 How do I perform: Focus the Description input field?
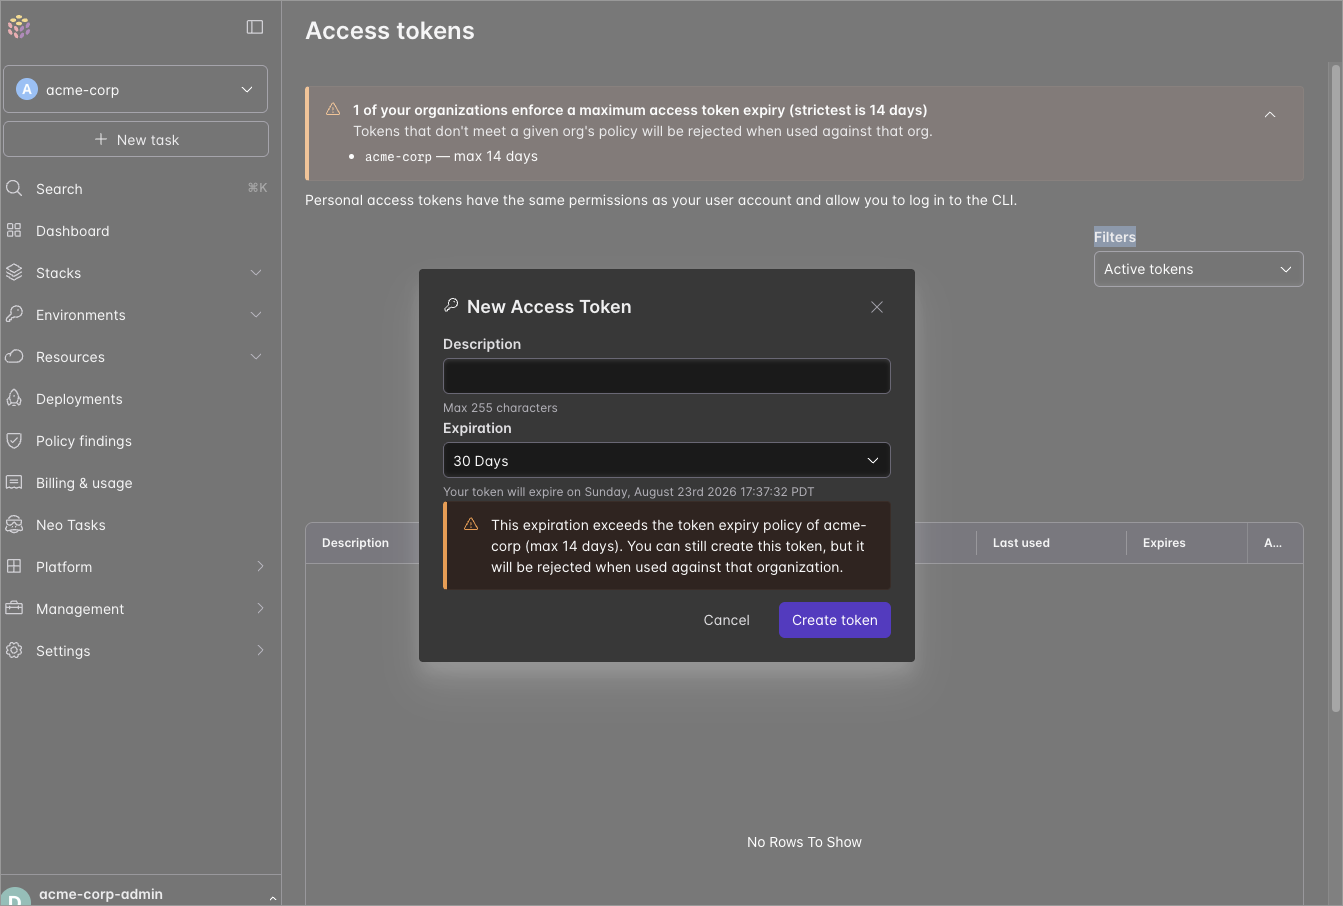pyautogui.click(x=666, y=376)
